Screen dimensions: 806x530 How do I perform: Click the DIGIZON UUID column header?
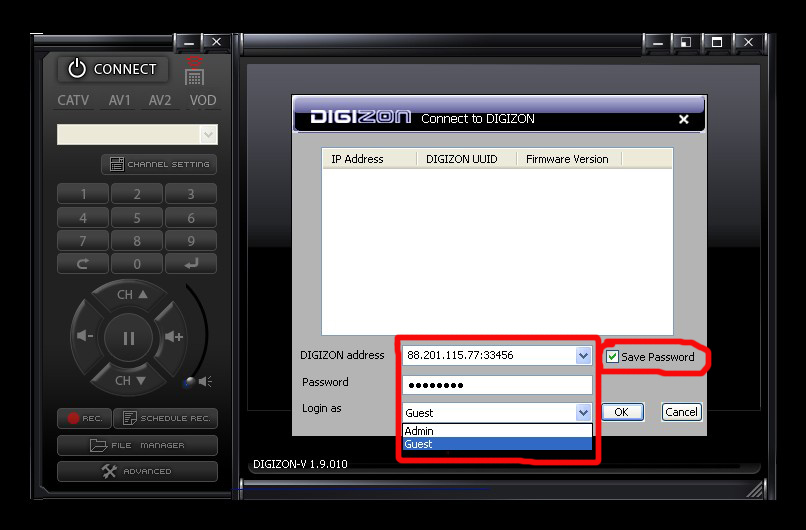[466, 159]
